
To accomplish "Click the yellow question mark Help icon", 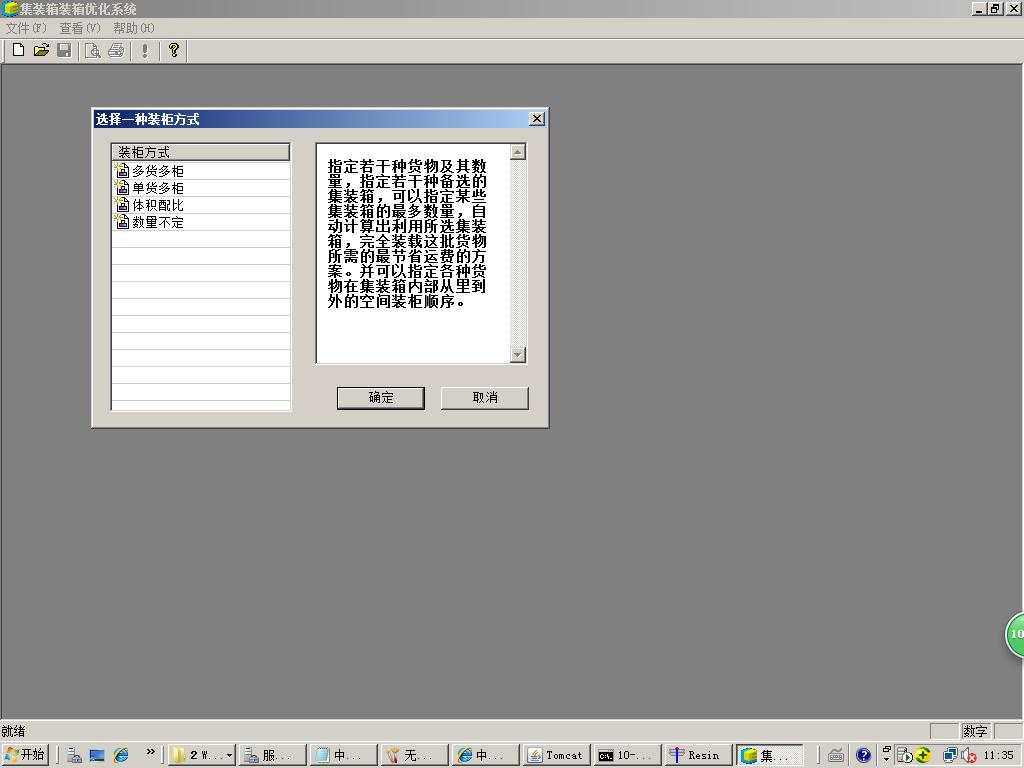I will [x=174, y=50].
